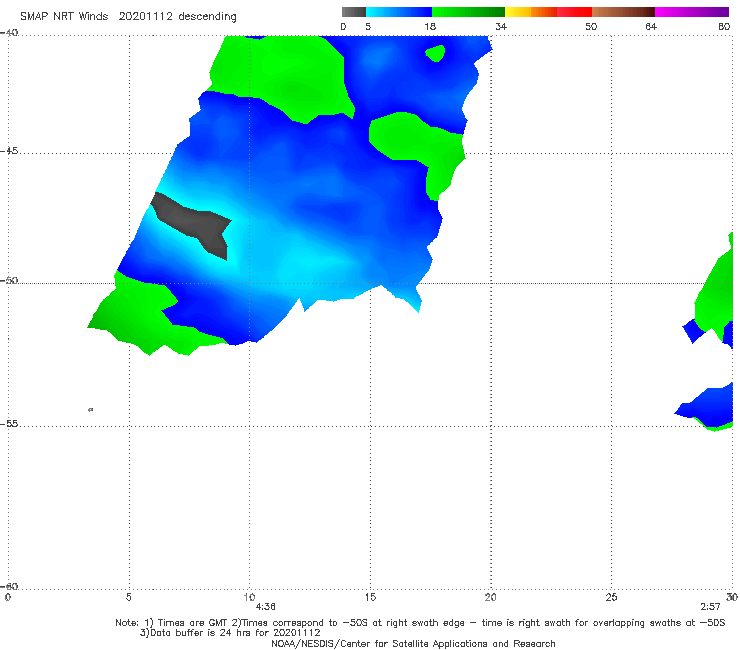Click the "Data buffer is 24 hrs" note
Screen dimensions: 740x650
(x=230, y=633)
